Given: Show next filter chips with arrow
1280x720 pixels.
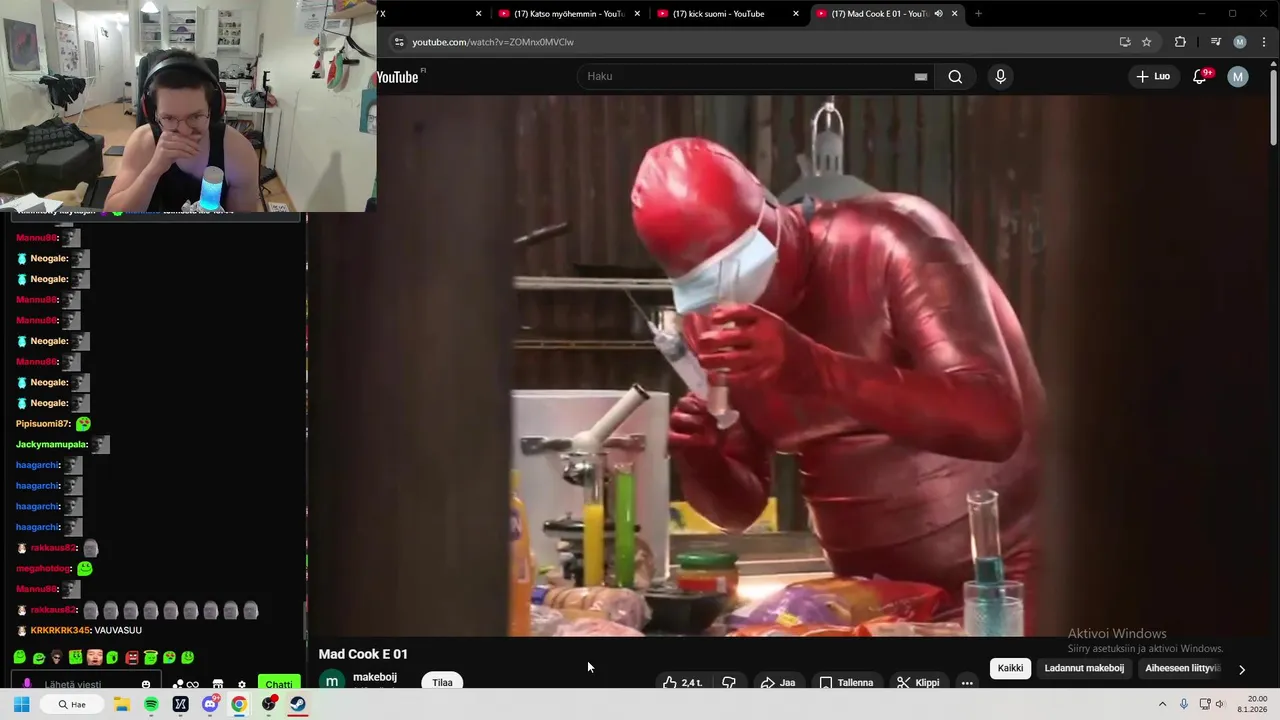Looking at the screenshot, I should coord(1242,669).
